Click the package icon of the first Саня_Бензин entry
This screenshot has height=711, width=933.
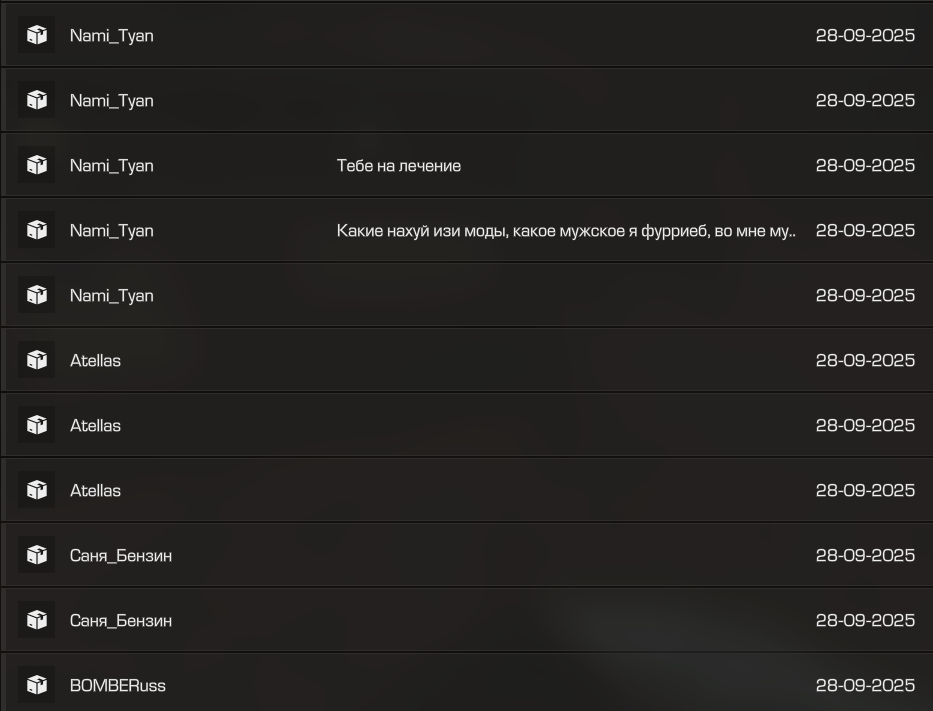pyautogui.click(x=36, y=555)
